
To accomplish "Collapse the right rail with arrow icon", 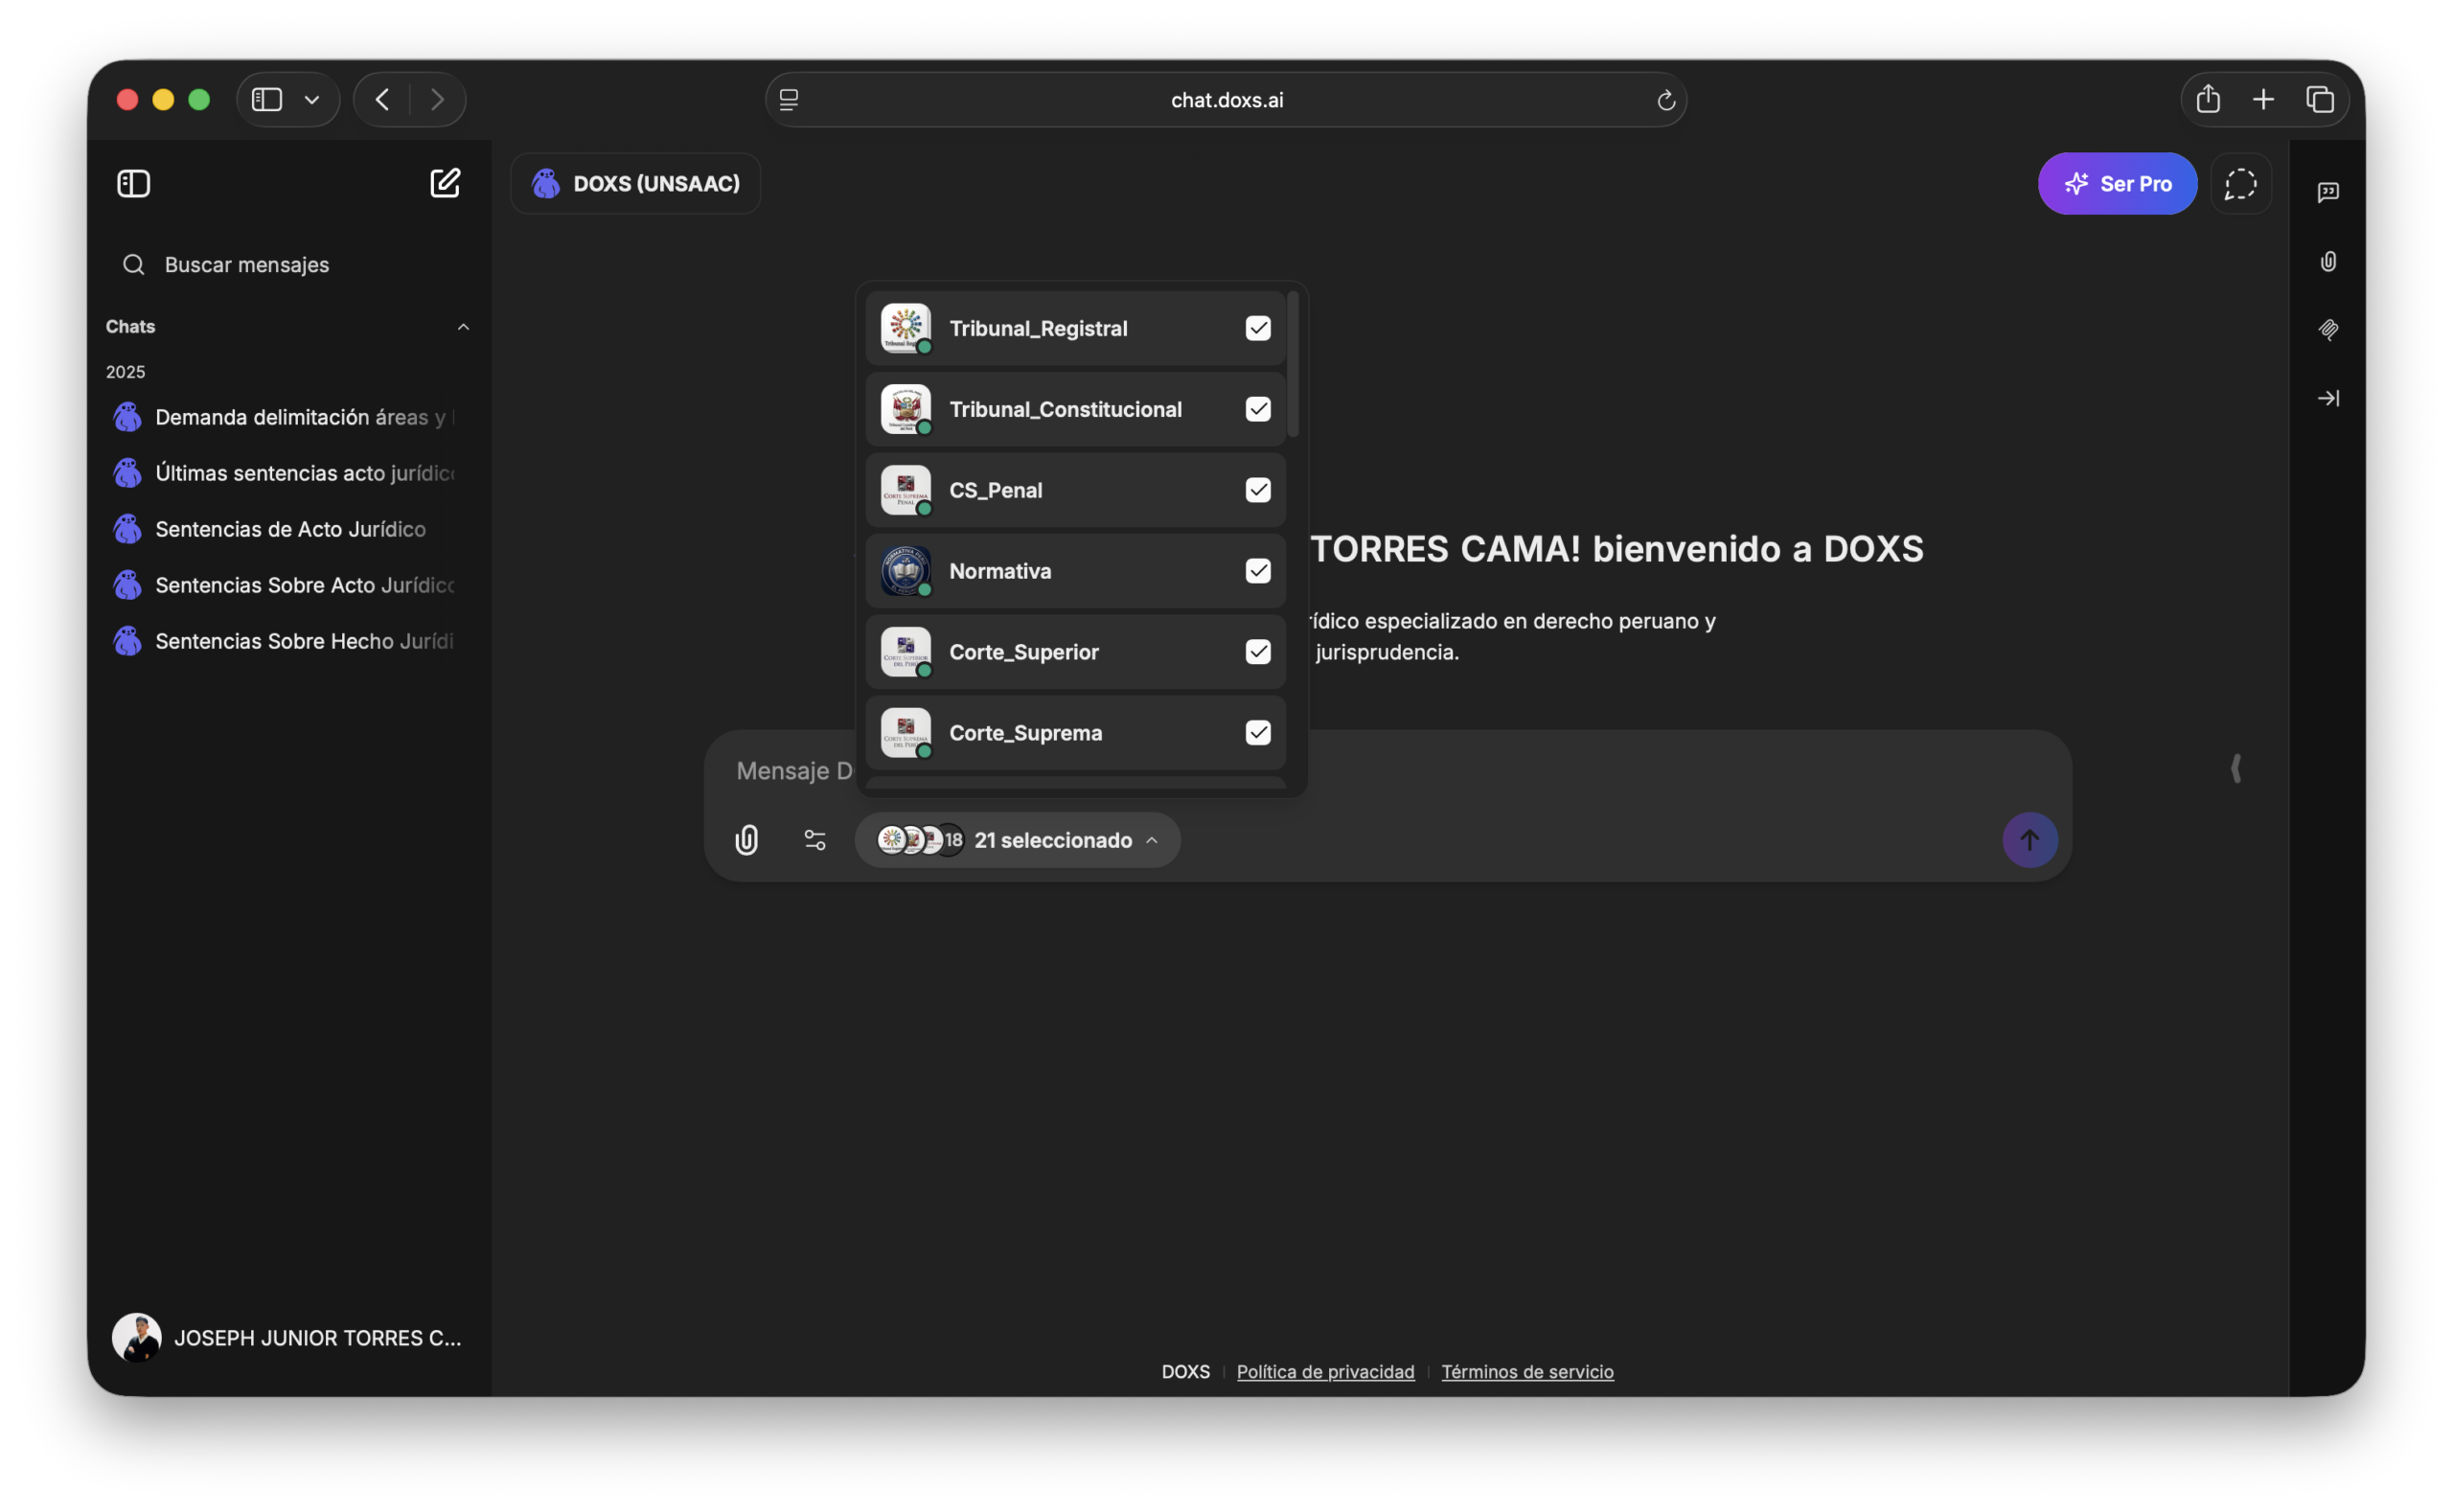I will [2328, 398].
